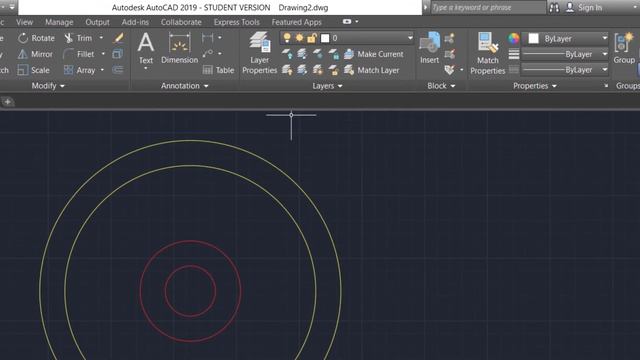This screenshot has width=640, height=360.
Task: Click the Make Current layer icon
Action: click(x=349, y=54)
